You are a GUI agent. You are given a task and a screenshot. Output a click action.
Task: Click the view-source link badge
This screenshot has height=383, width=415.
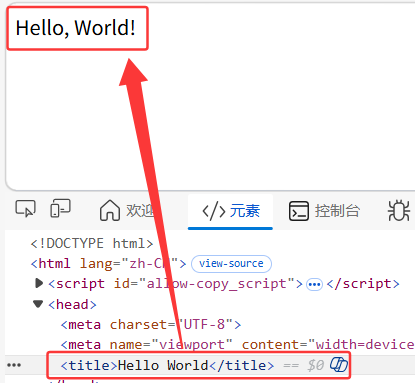point(231,264)
